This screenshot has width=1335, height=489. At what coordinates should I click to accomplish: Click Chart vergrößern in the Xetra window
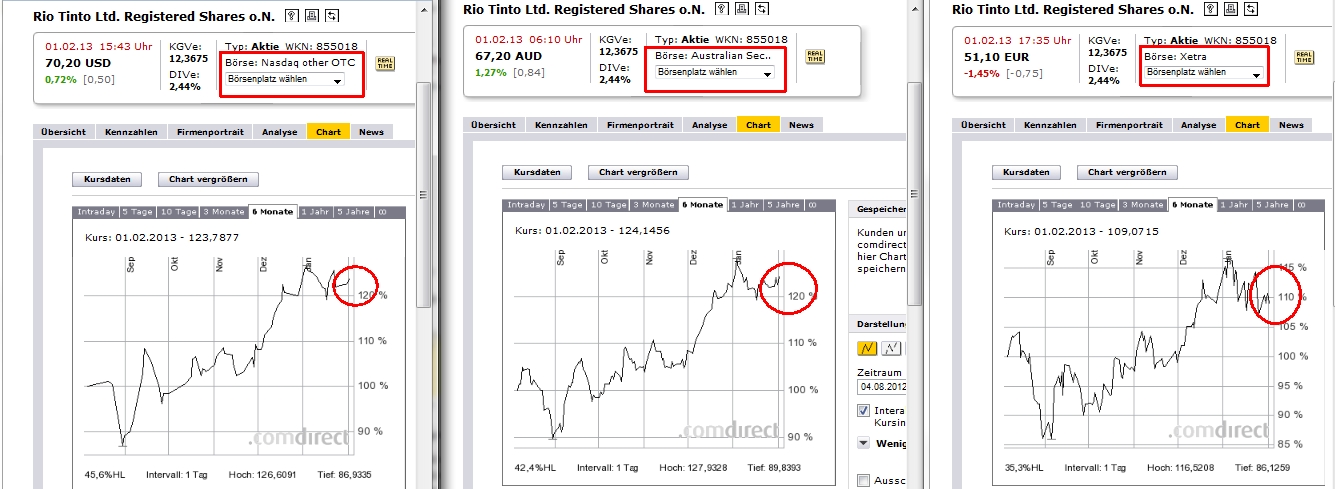coord(1128,173)
